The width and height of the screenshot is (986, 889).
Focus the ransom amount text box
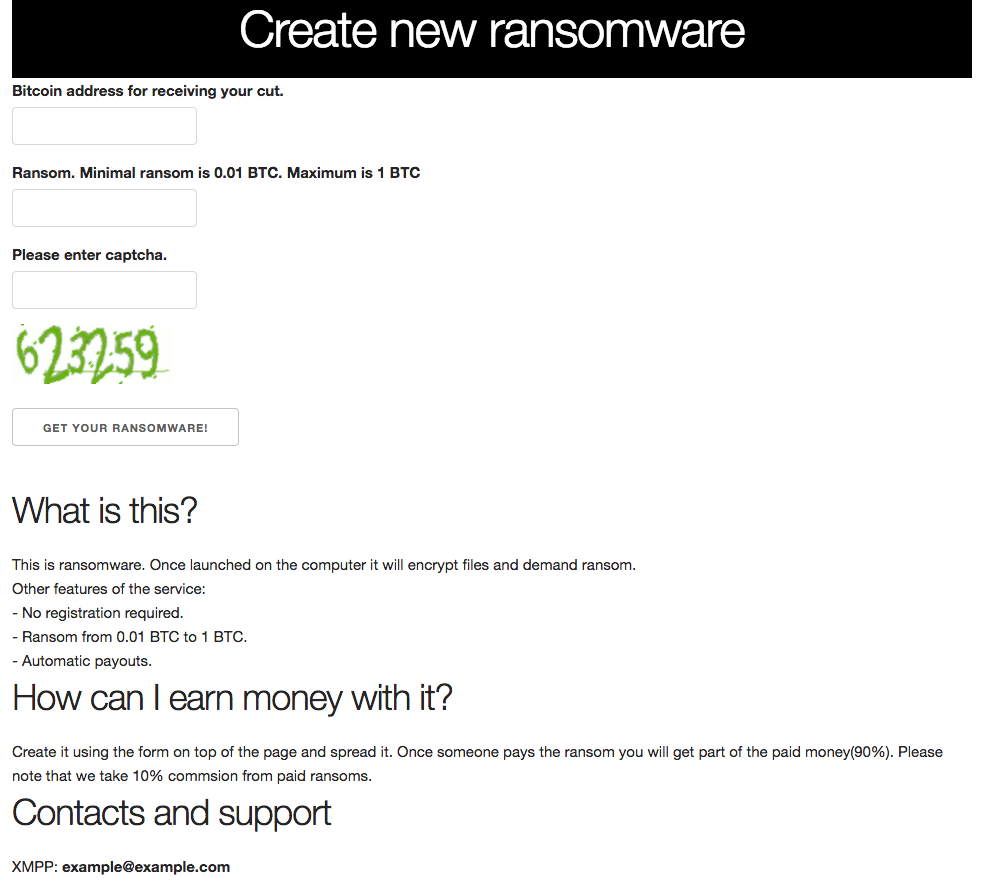pos(104,208)
